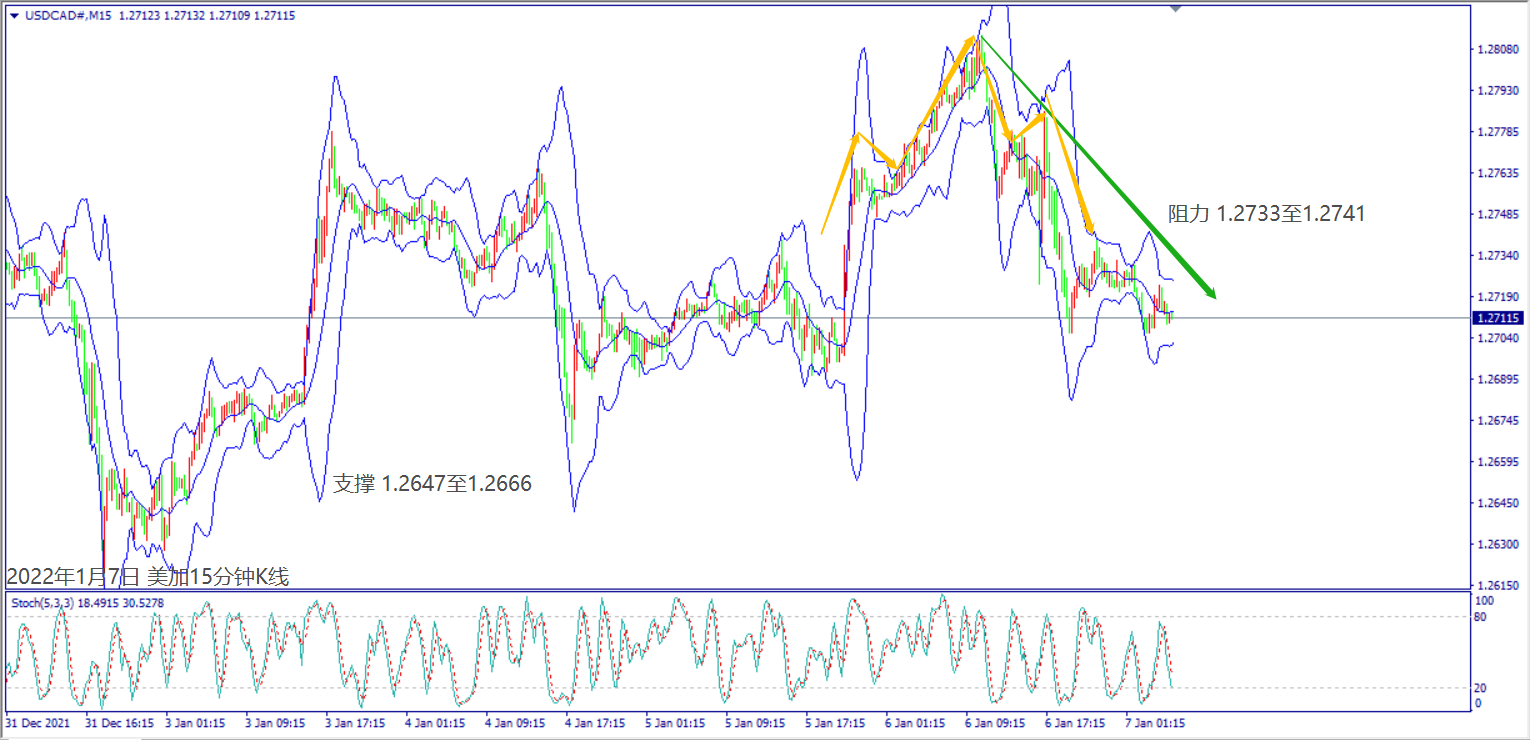Click the 1.27930 price axis label
The height and width of the screenshot is (740, 1530).
1499,91
